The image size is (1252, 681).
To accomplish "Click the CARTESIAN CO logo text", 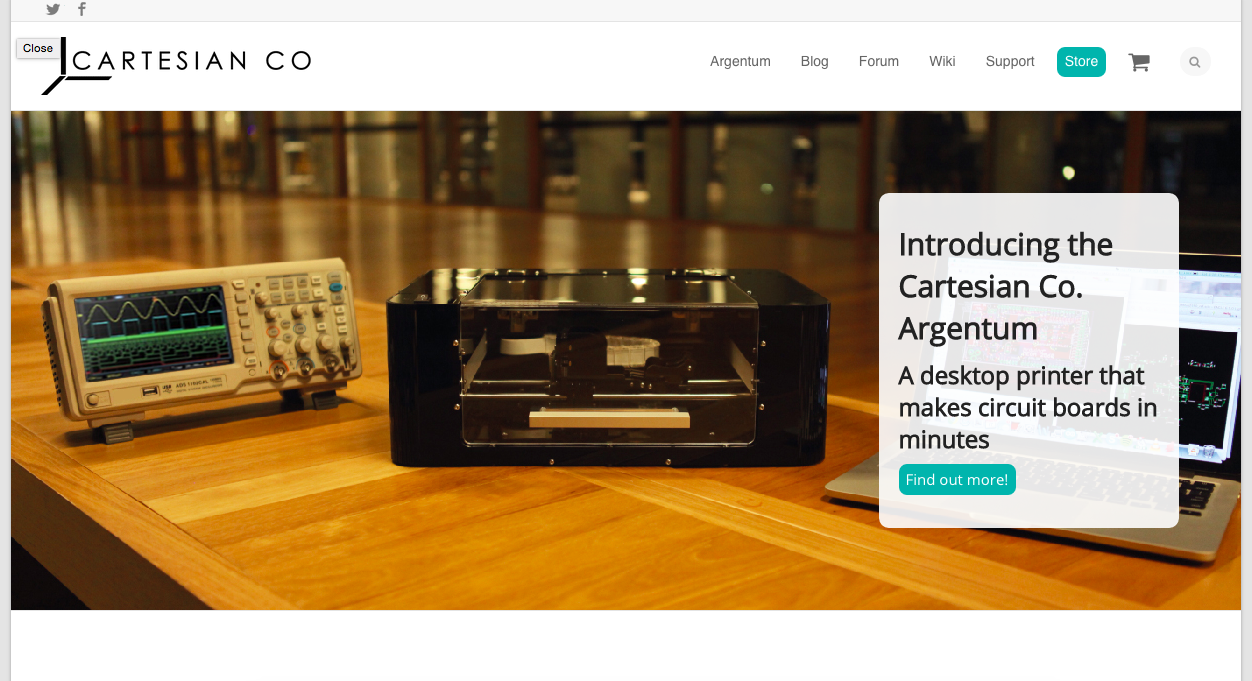I will (192, 61).
